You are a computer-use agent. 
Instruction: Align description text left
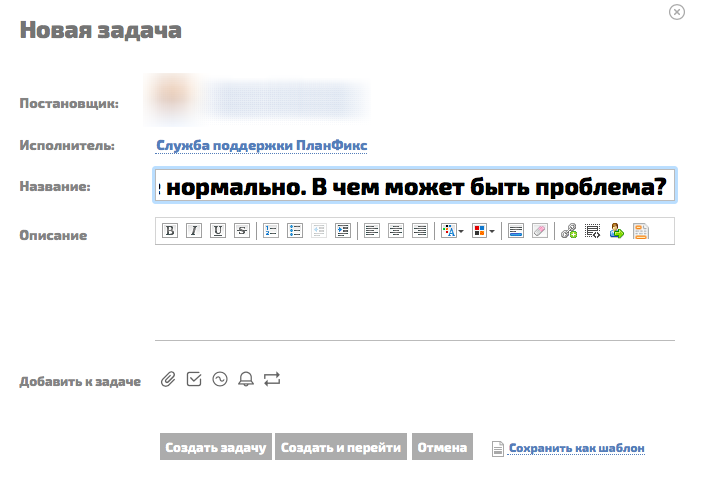tap(372, 231)
